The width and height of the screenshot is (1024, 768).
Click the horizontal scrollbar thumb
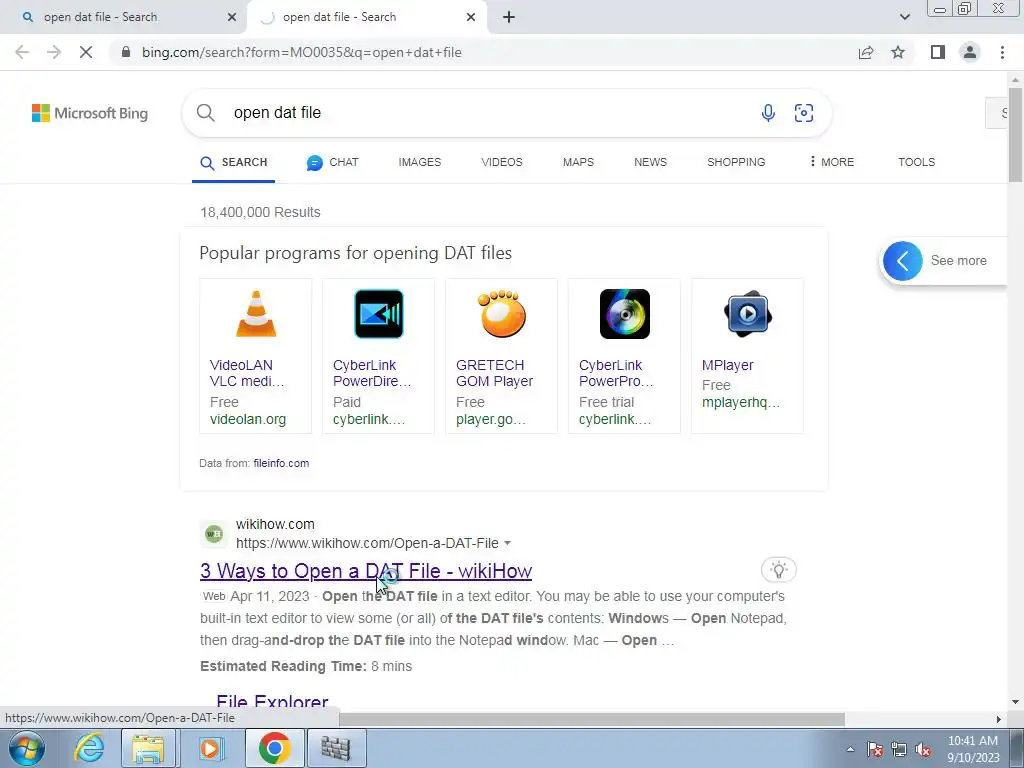click(x=592, y=719)
